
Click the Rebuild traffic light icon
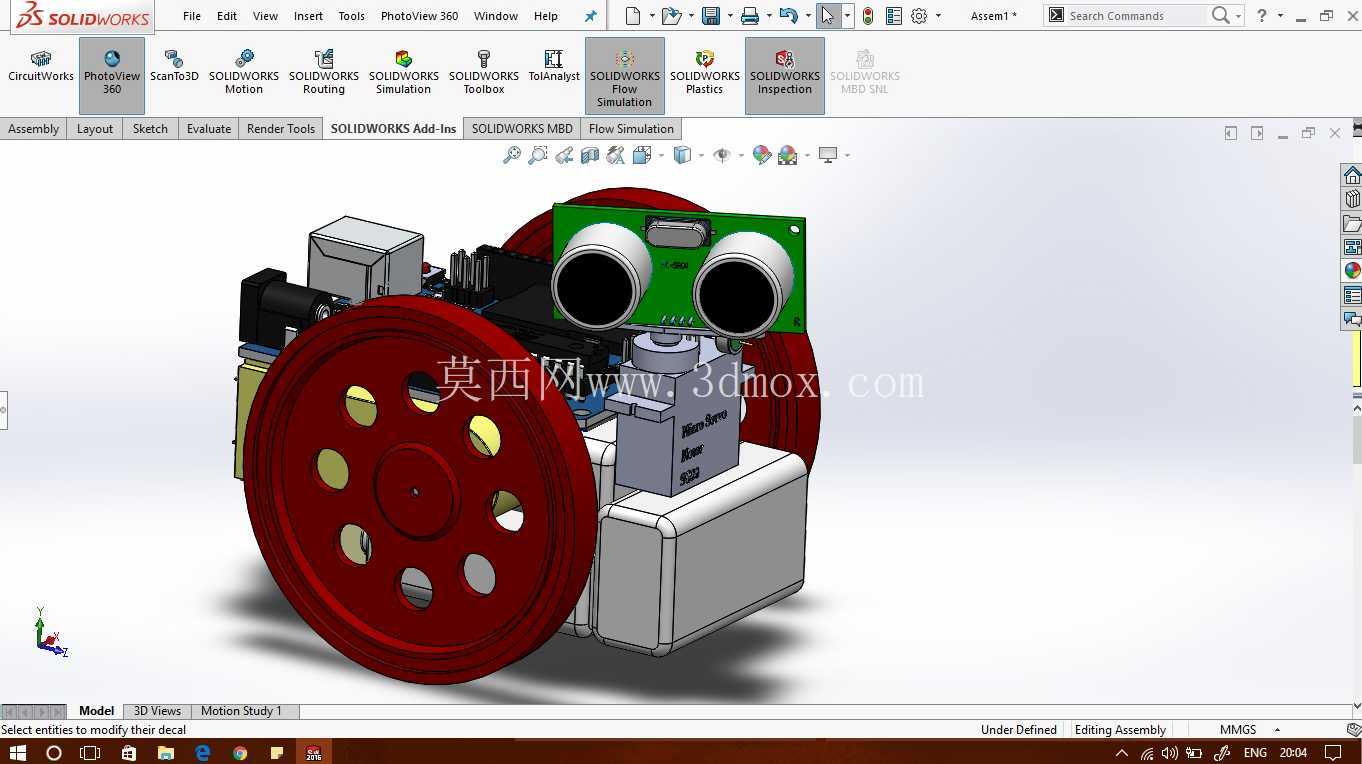868,15
